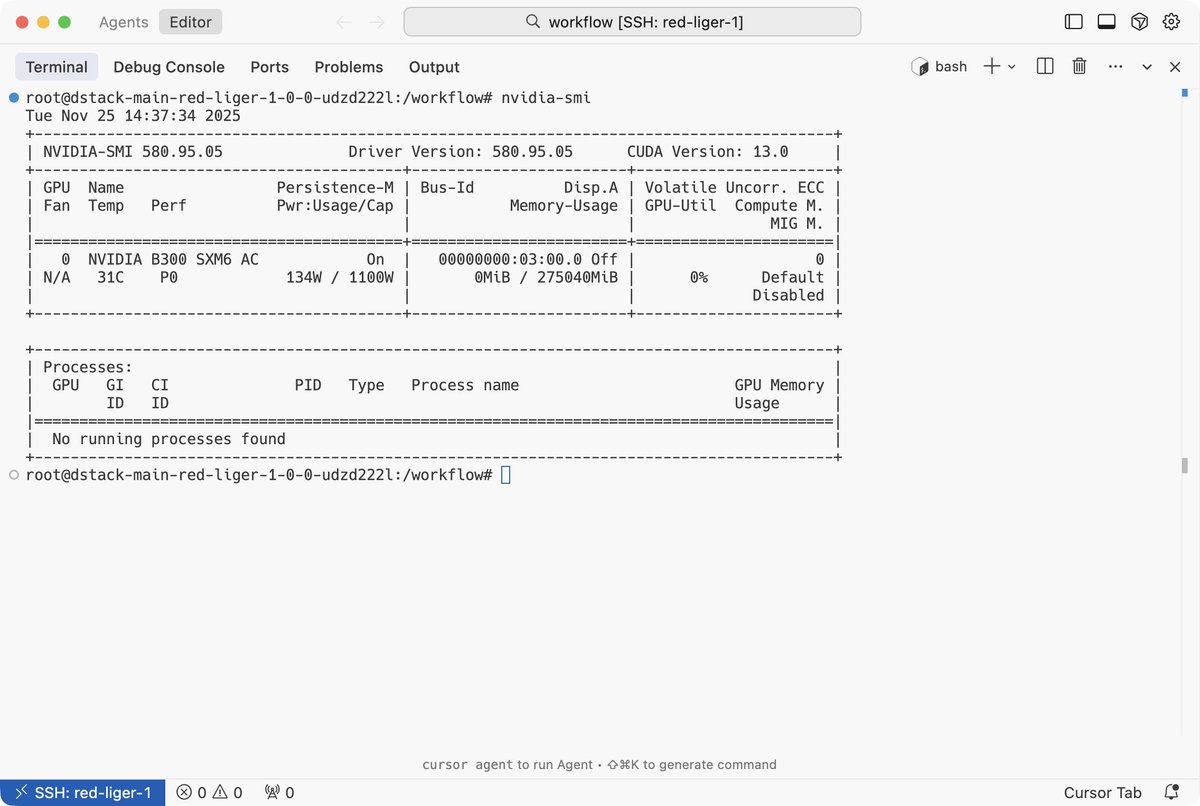
Task: Click Cursor Tab in status bar
Action: (1102, 793)
